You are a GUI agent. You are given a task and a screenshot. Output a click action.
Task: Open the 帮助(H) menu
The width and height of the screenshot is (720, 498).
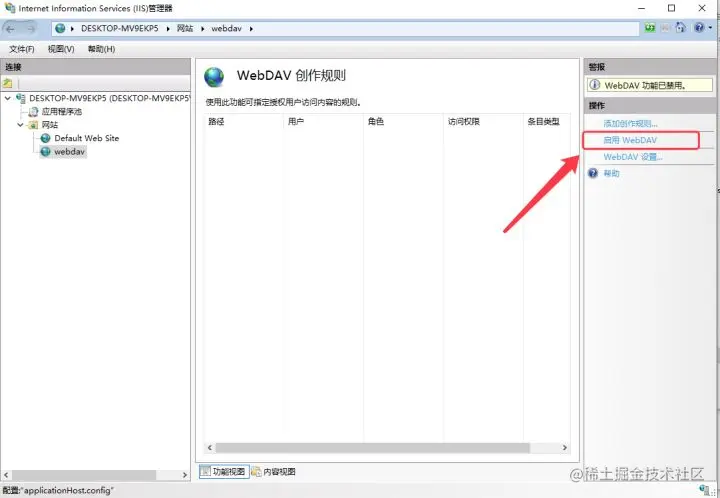(101, 49)
